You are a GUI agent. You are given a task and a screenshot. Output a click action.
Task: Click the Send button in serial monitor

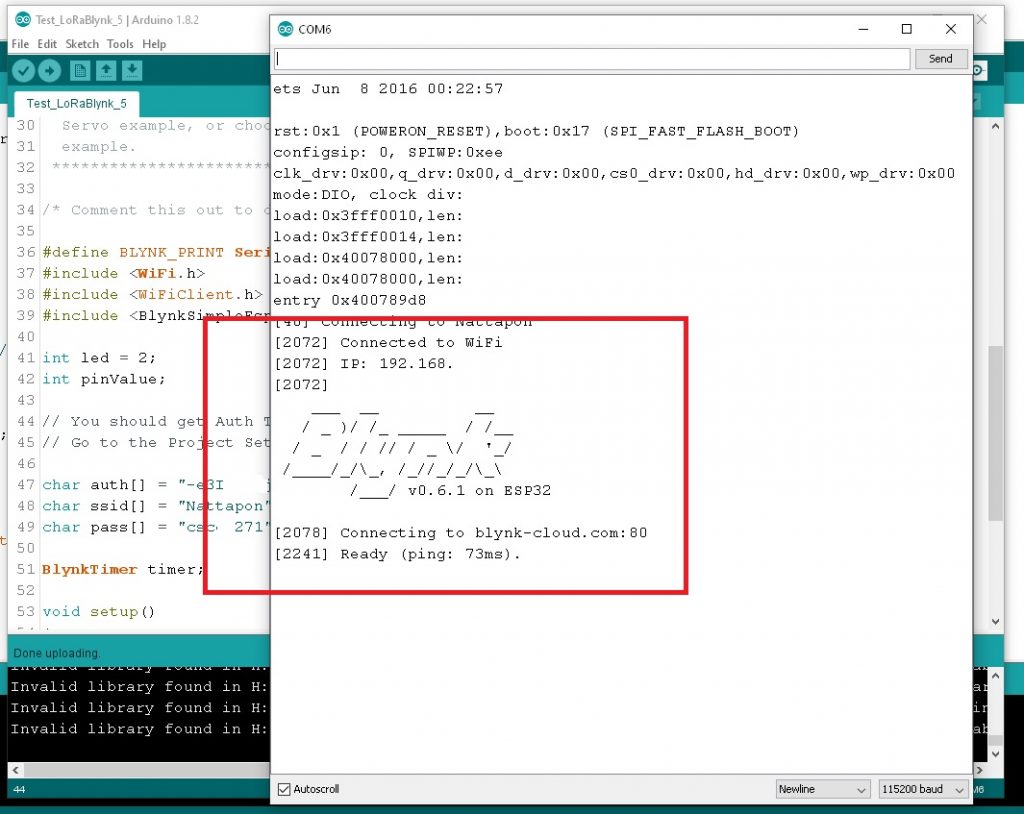tap(940, 59)
